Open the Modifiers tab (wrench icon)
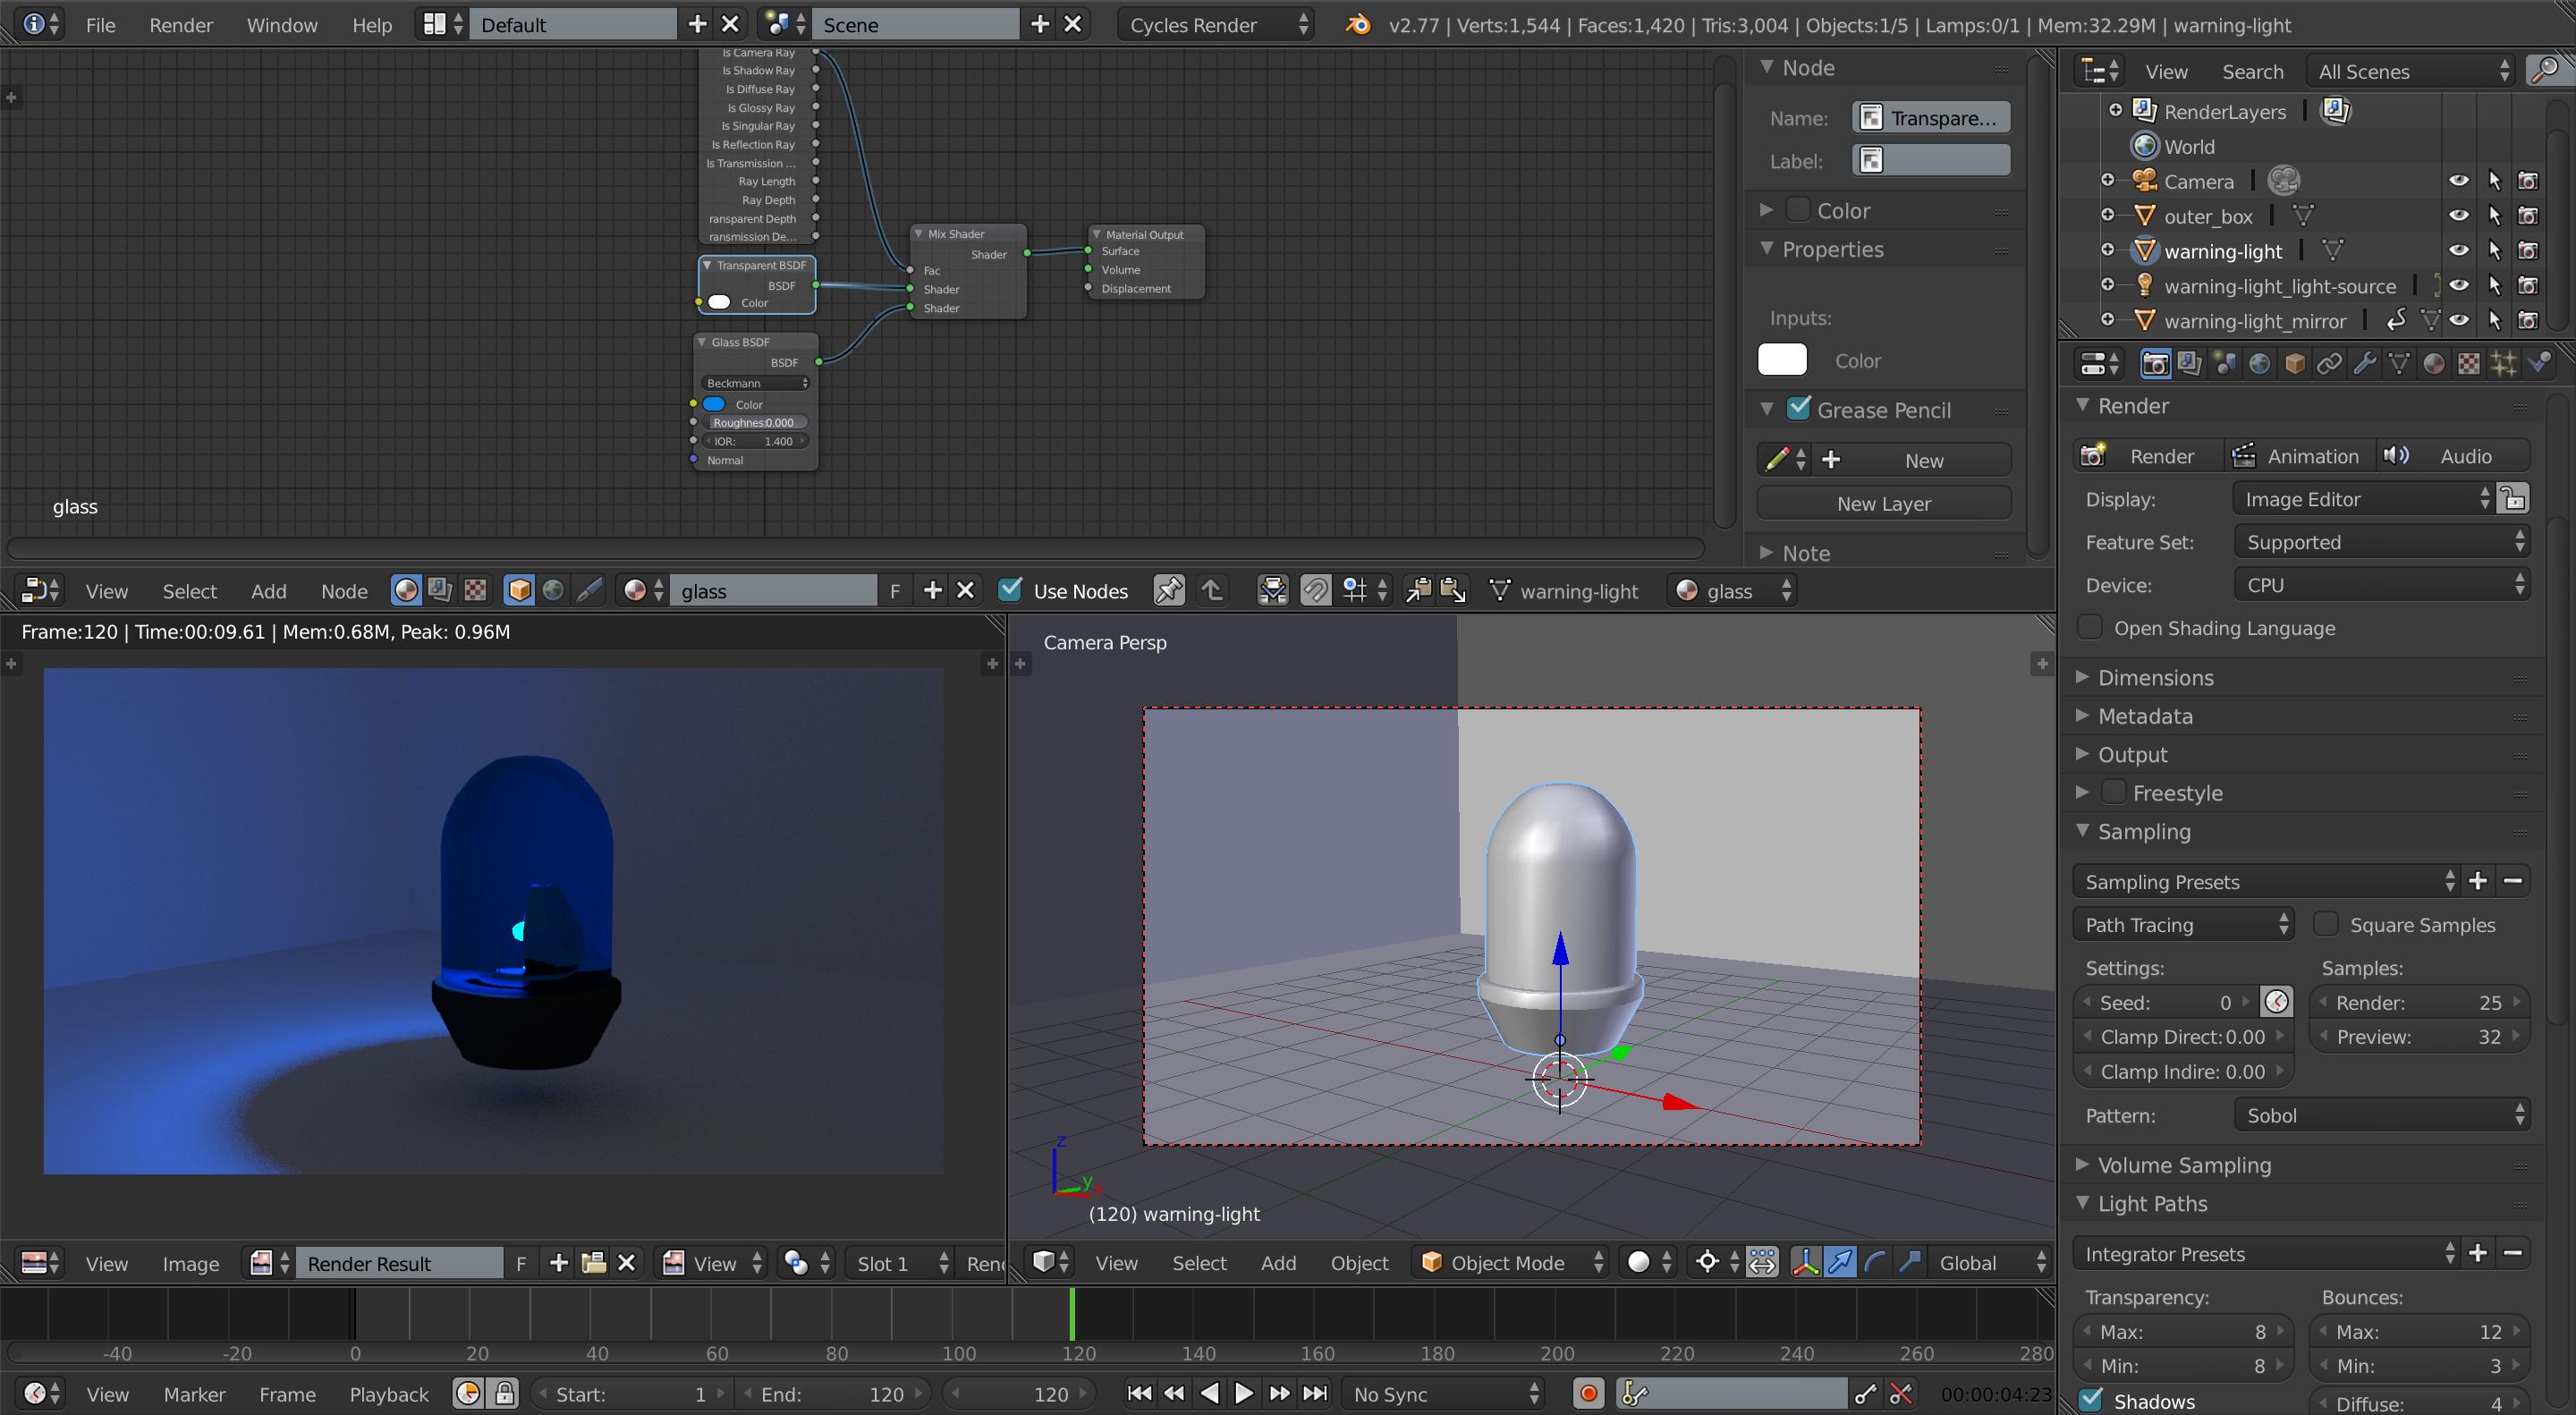The width and height of the screenshot is (2576, 1415). coord(2366,364)
